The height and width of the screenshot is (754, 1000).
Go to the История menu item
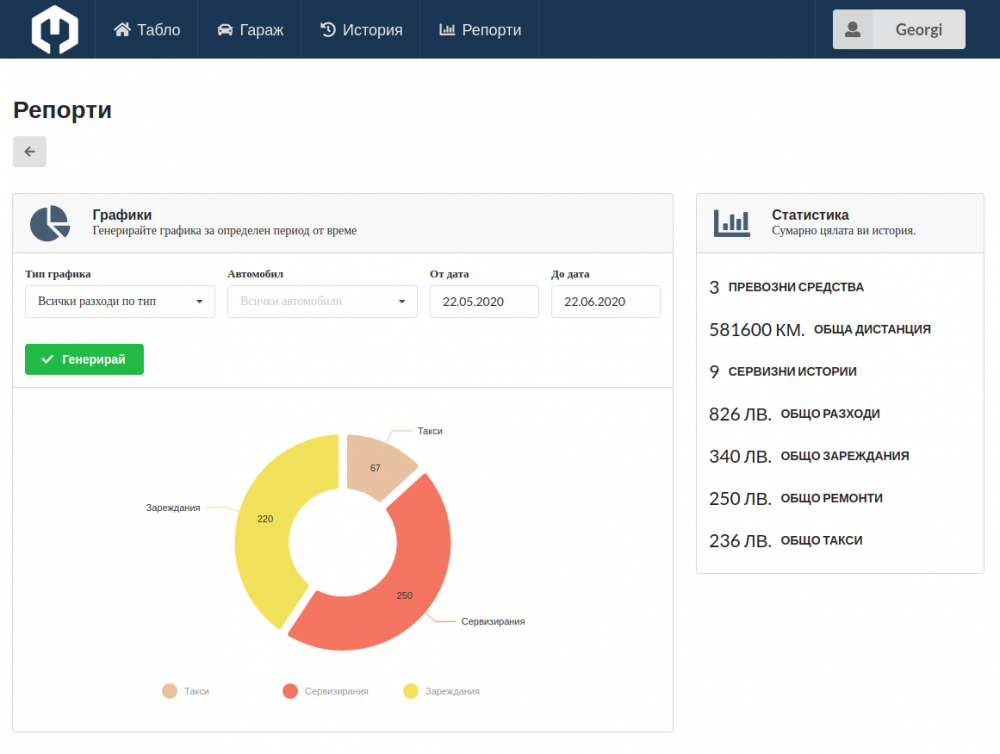pyautogui.click(x=361, y=30)
